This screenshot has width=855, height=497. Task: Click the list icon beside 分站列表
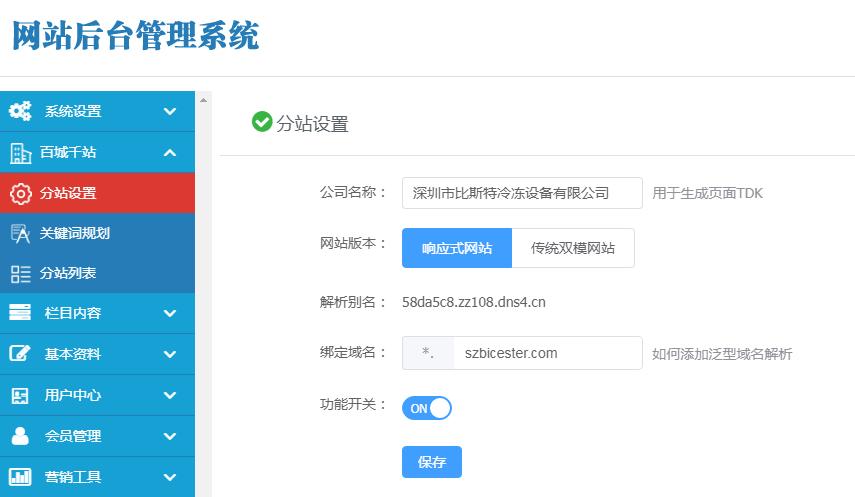(20, 273)
